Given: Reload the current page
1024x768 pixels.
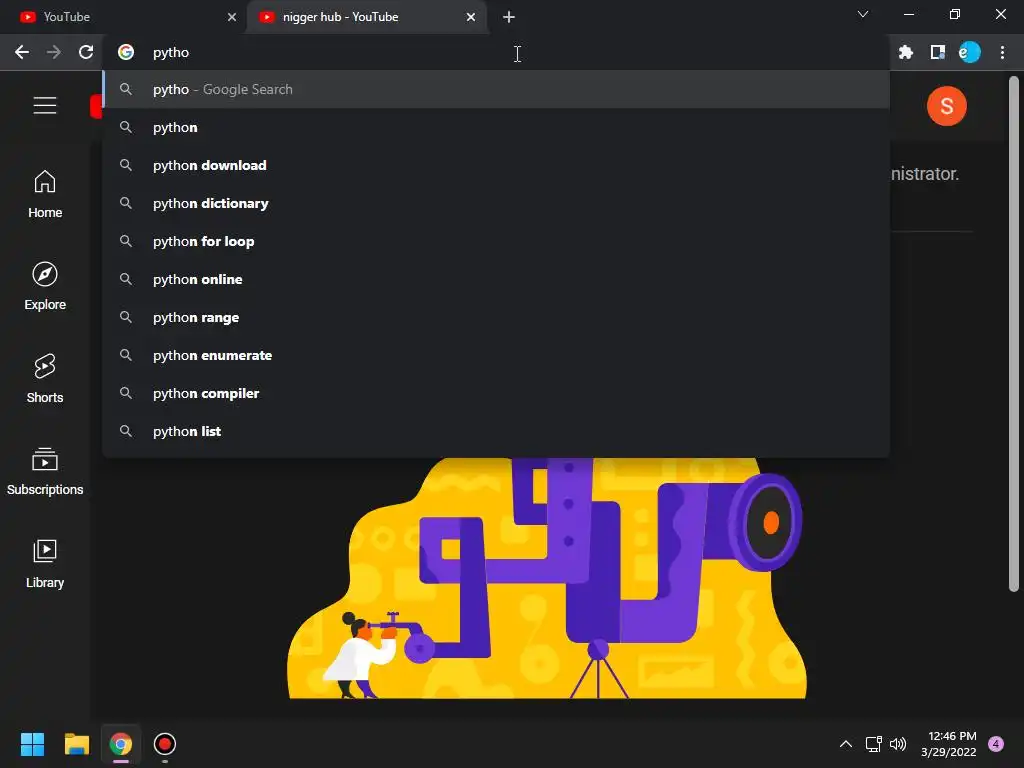Looking at the screenshot, I should point(86,52).
